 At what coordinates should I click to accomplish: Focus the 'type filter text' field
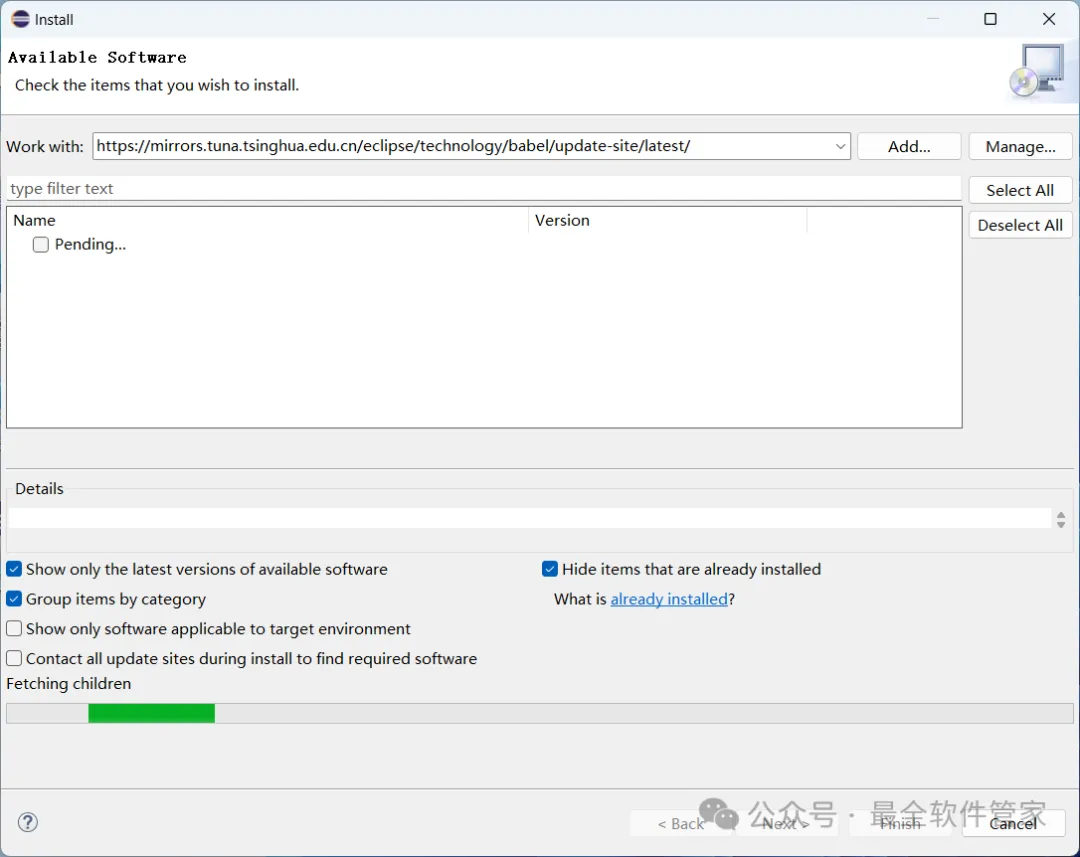(483, 189)
